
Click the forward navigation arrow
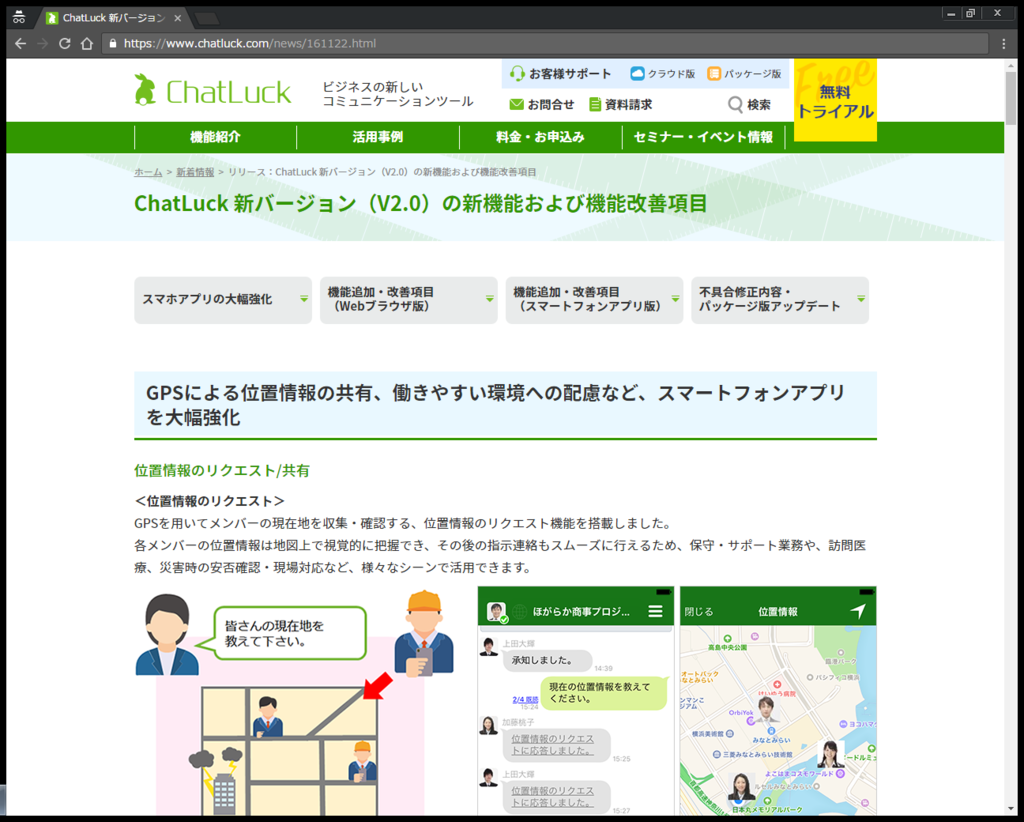point(43,44)
